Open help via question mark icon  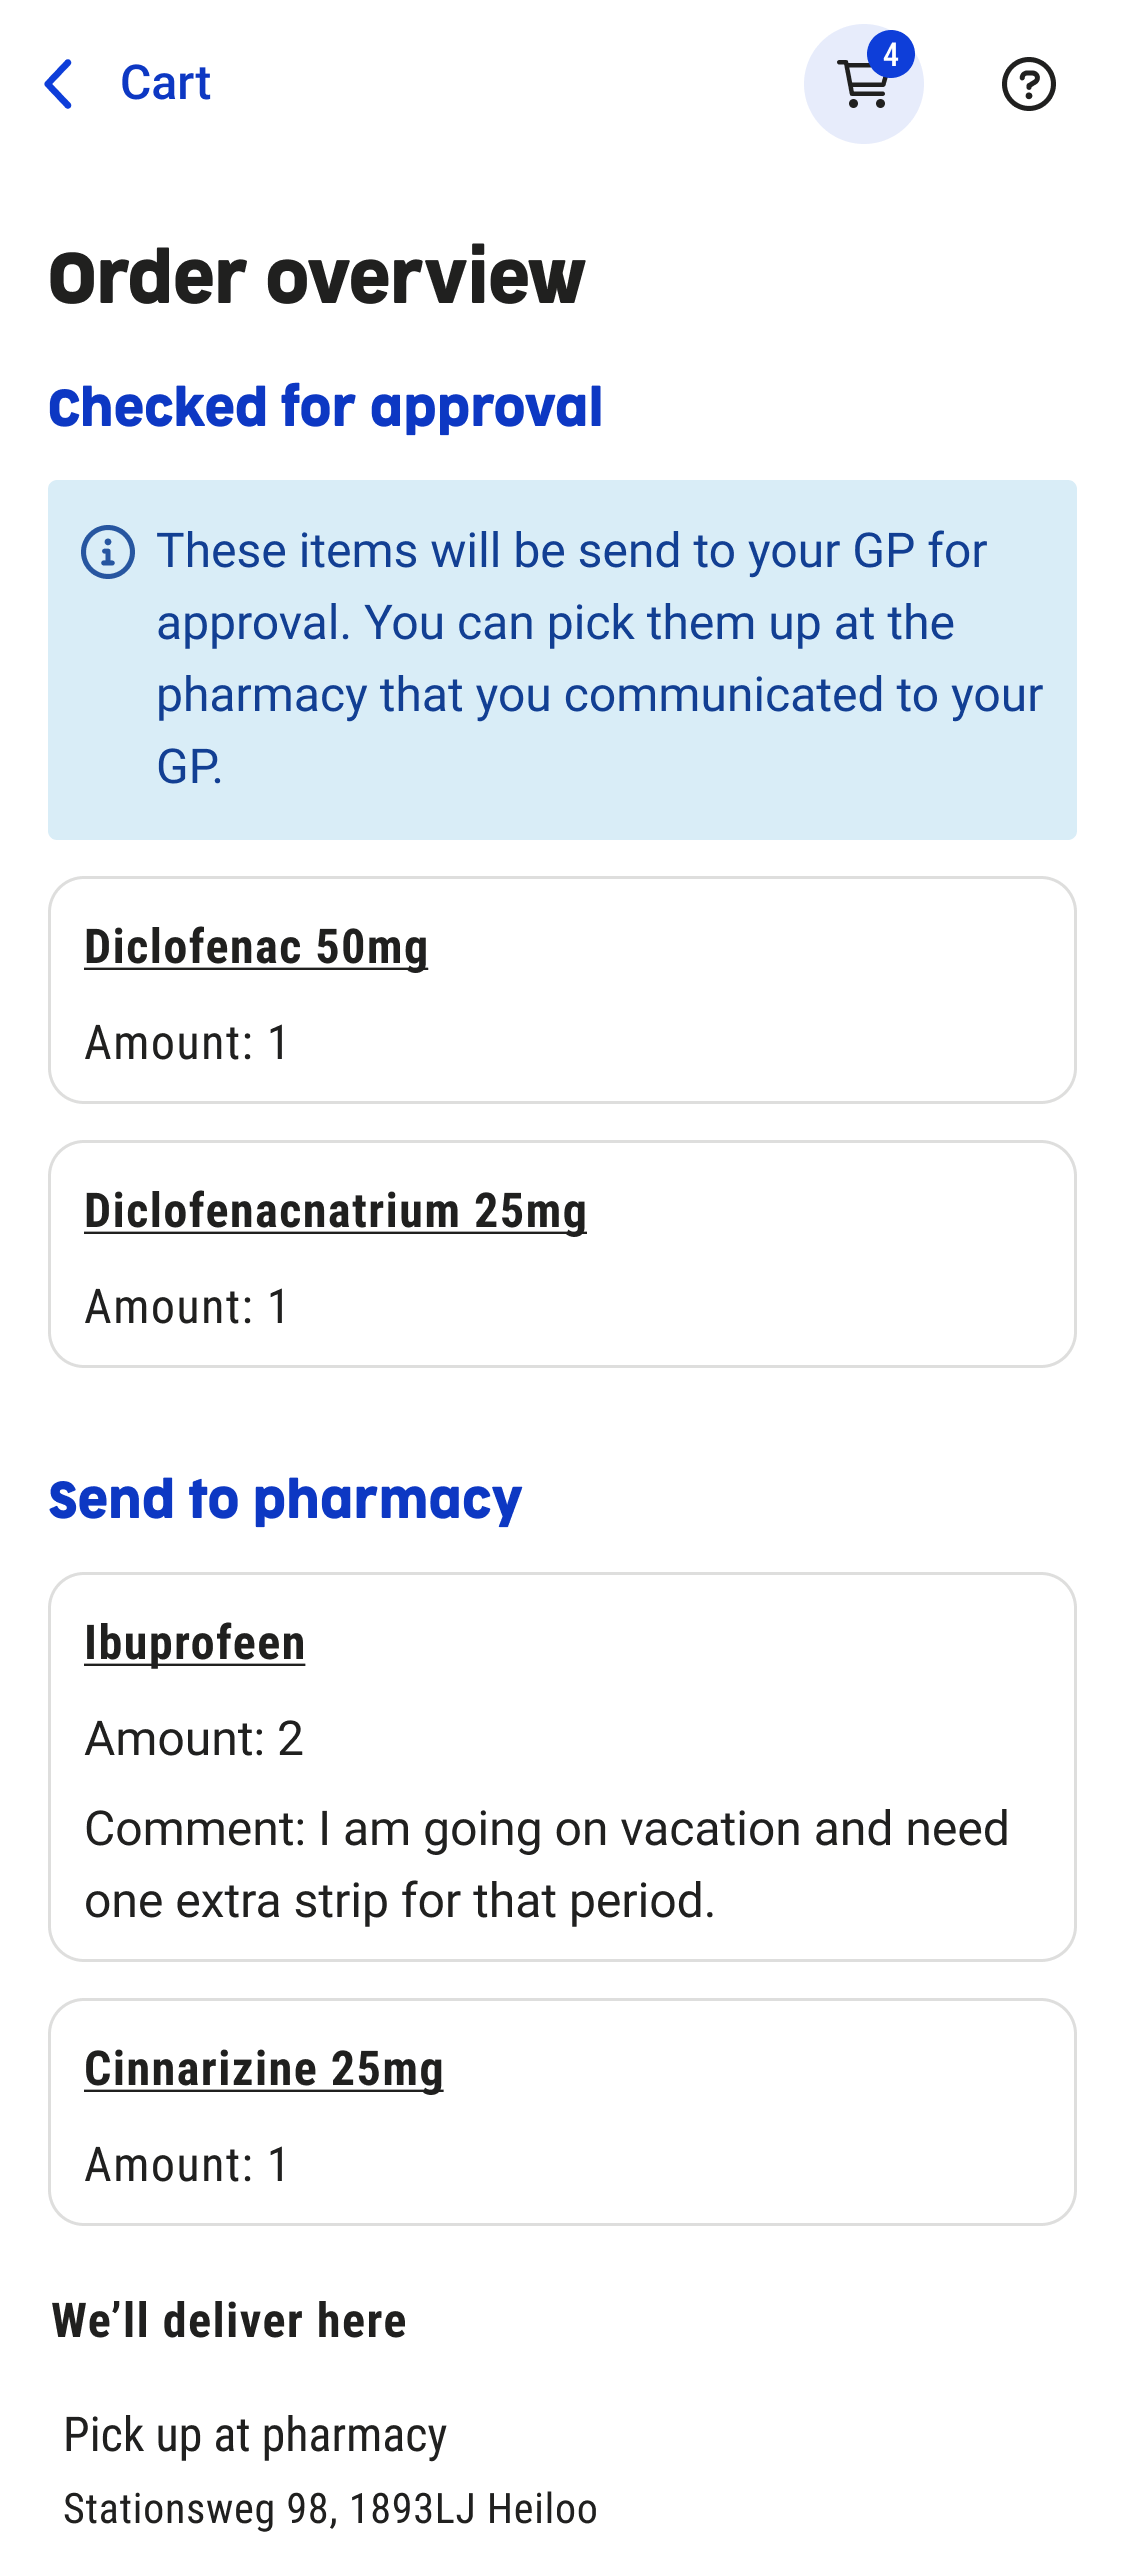pos(1028,84)
